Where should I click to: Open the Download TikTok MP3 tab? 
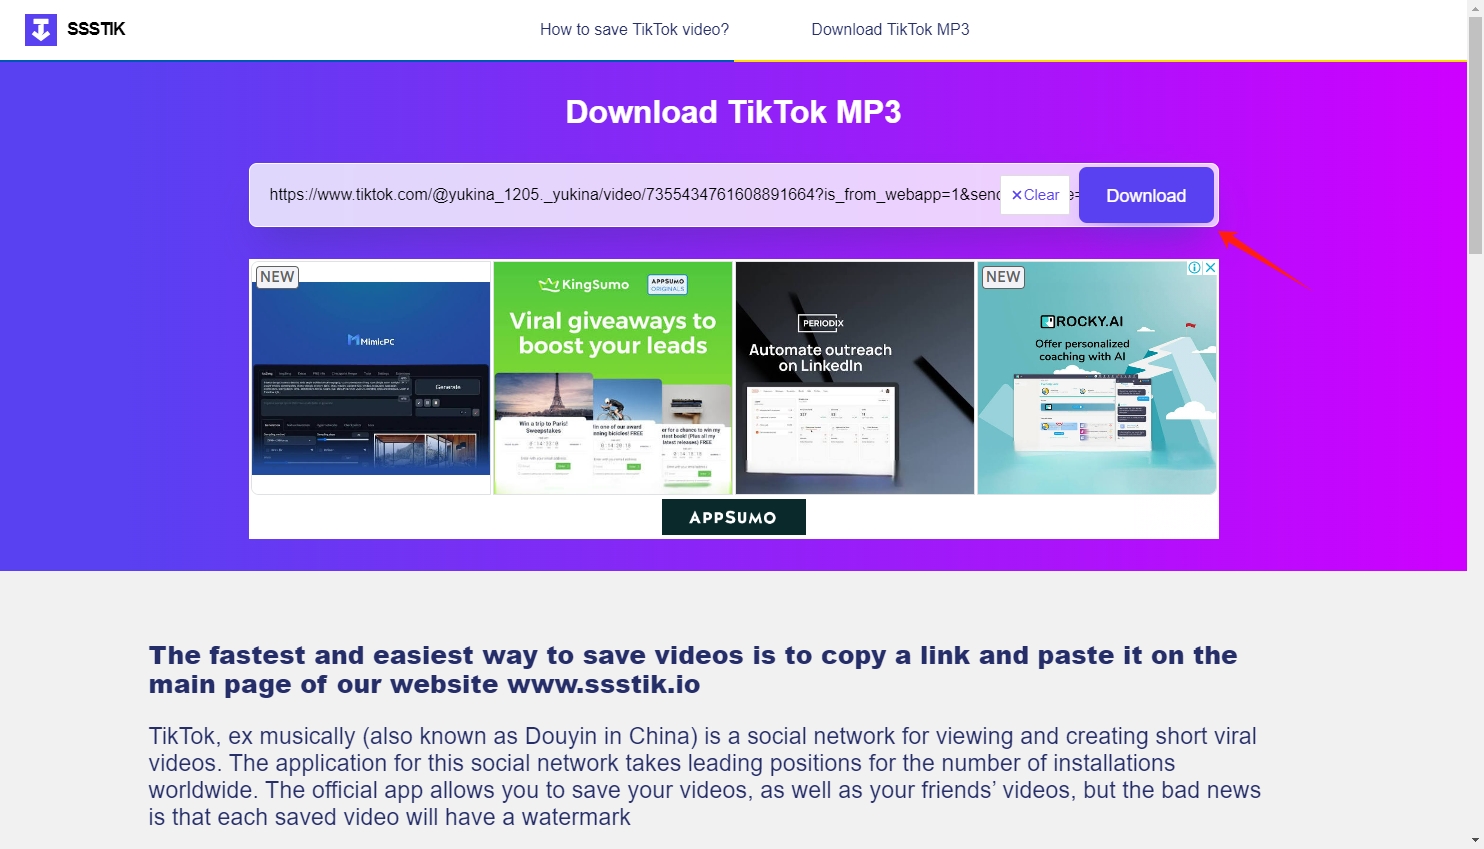(x=890, y=30)
